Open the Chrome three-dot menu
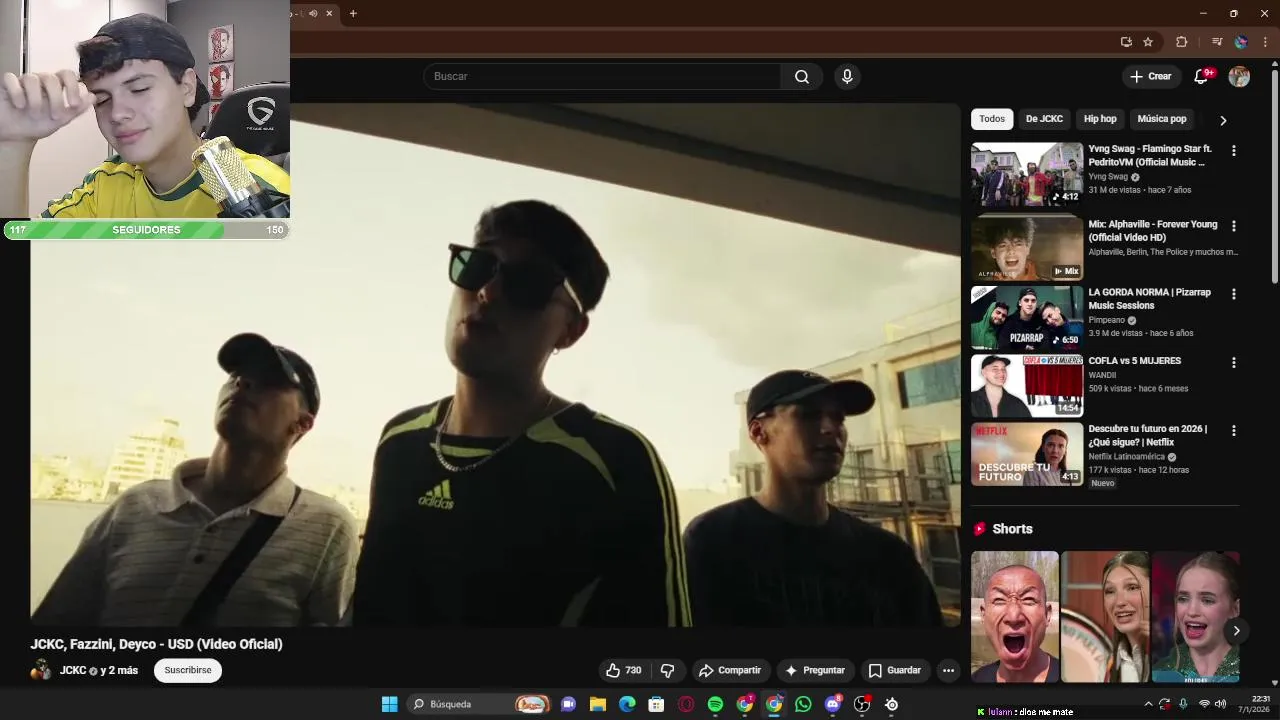 coord(1265,42)
